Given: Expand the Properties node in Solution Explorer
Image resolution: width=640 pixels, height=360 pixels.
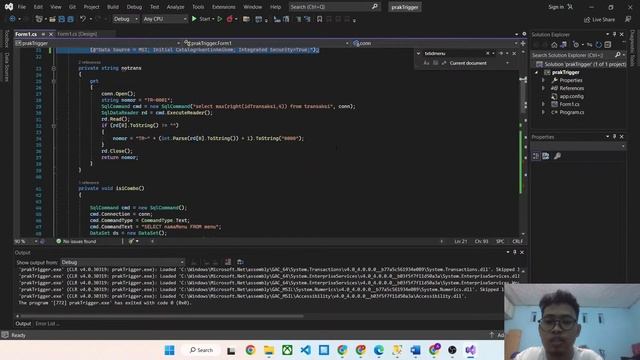Looking at the screenshot, I should click(x=543, y=80).
